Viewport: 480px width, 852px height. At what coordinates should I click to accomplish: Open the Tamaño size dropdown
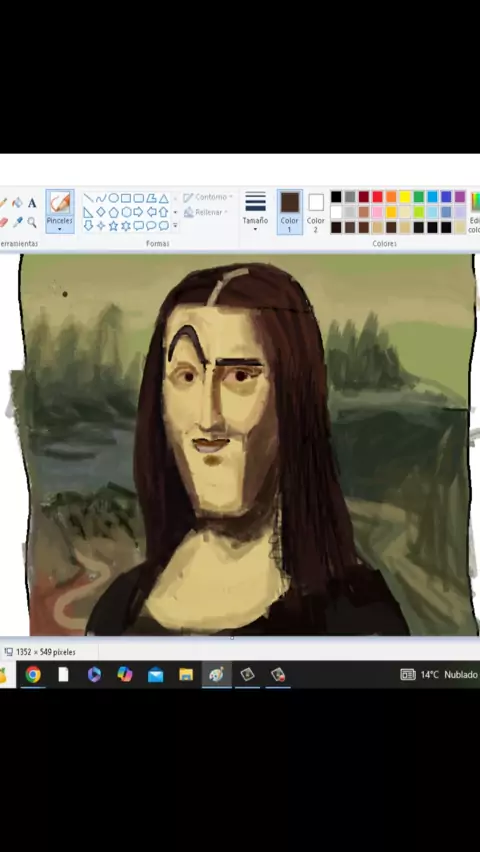(255, 211)
